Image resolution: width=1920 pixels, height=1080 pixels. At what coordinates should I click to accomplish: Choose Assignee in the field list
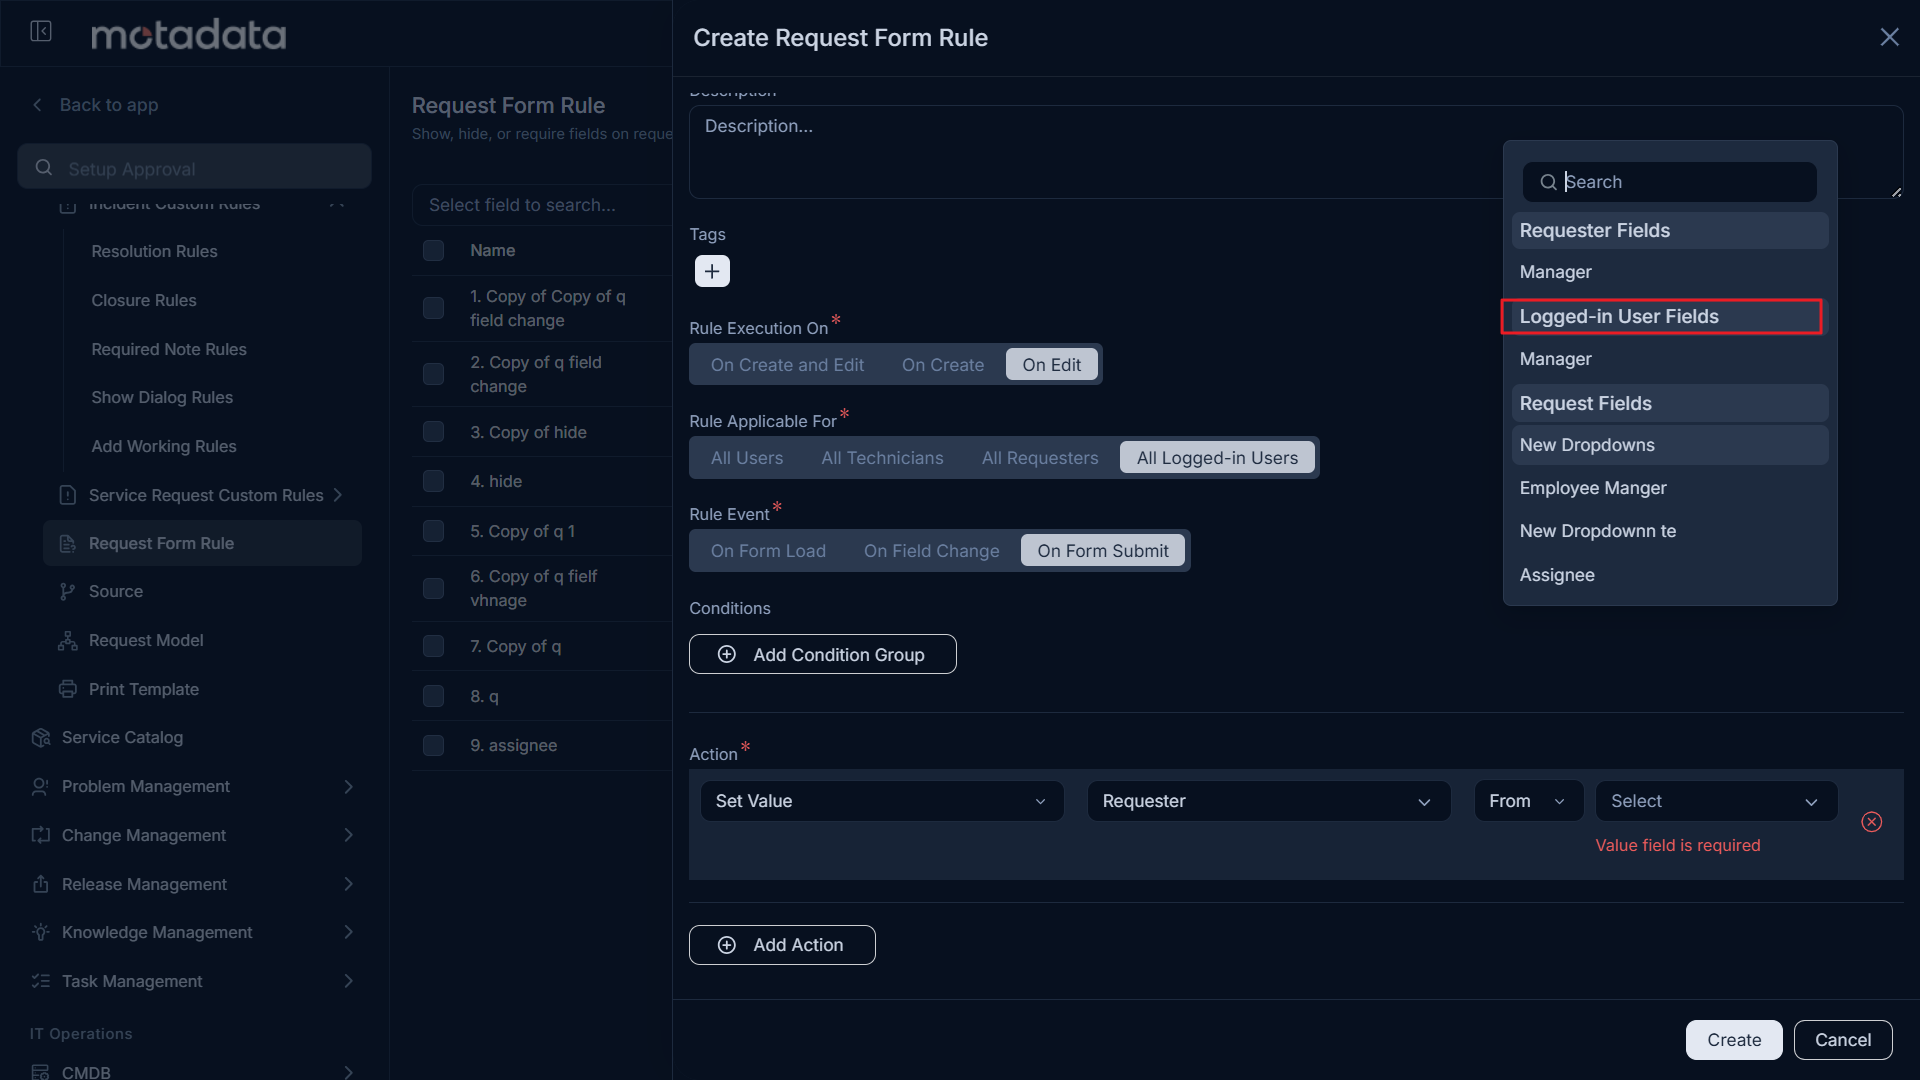1670,575
